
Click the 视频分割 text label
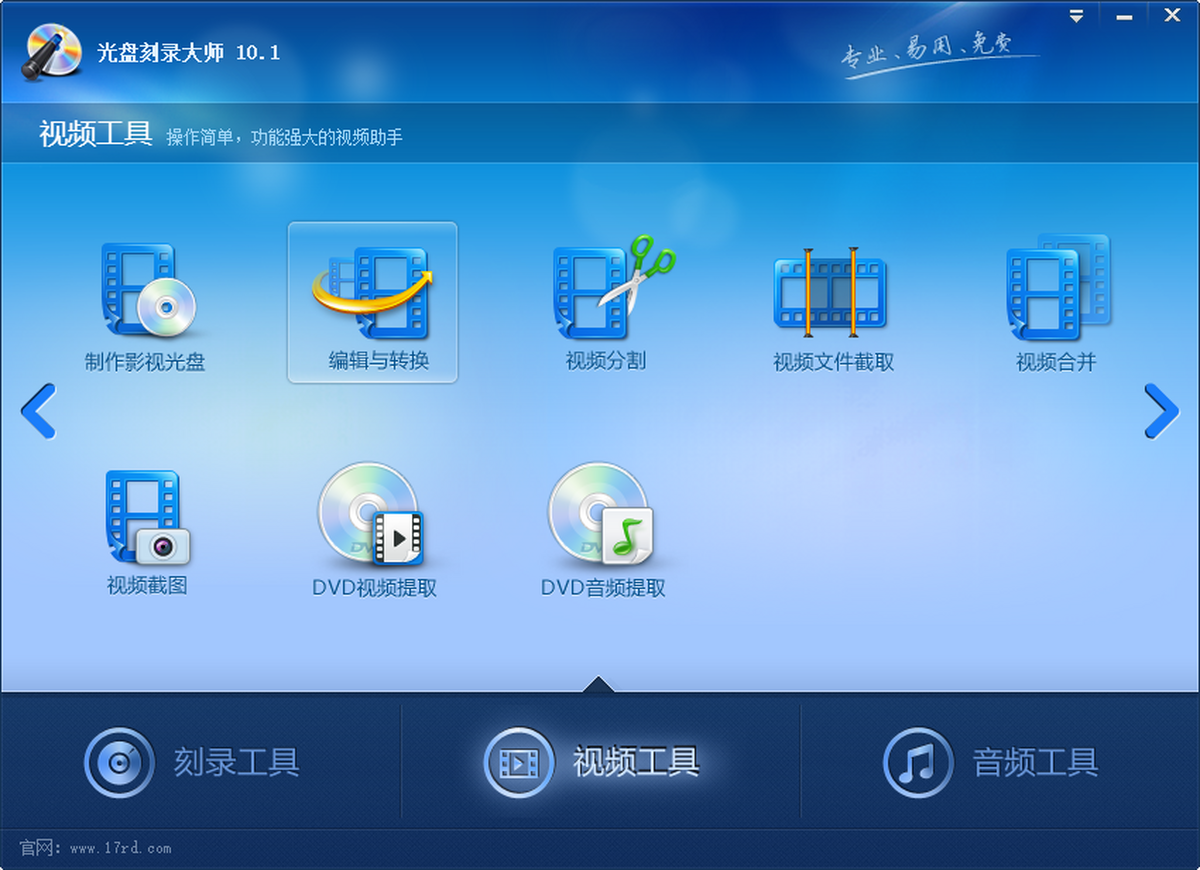[x=606, y=361]
